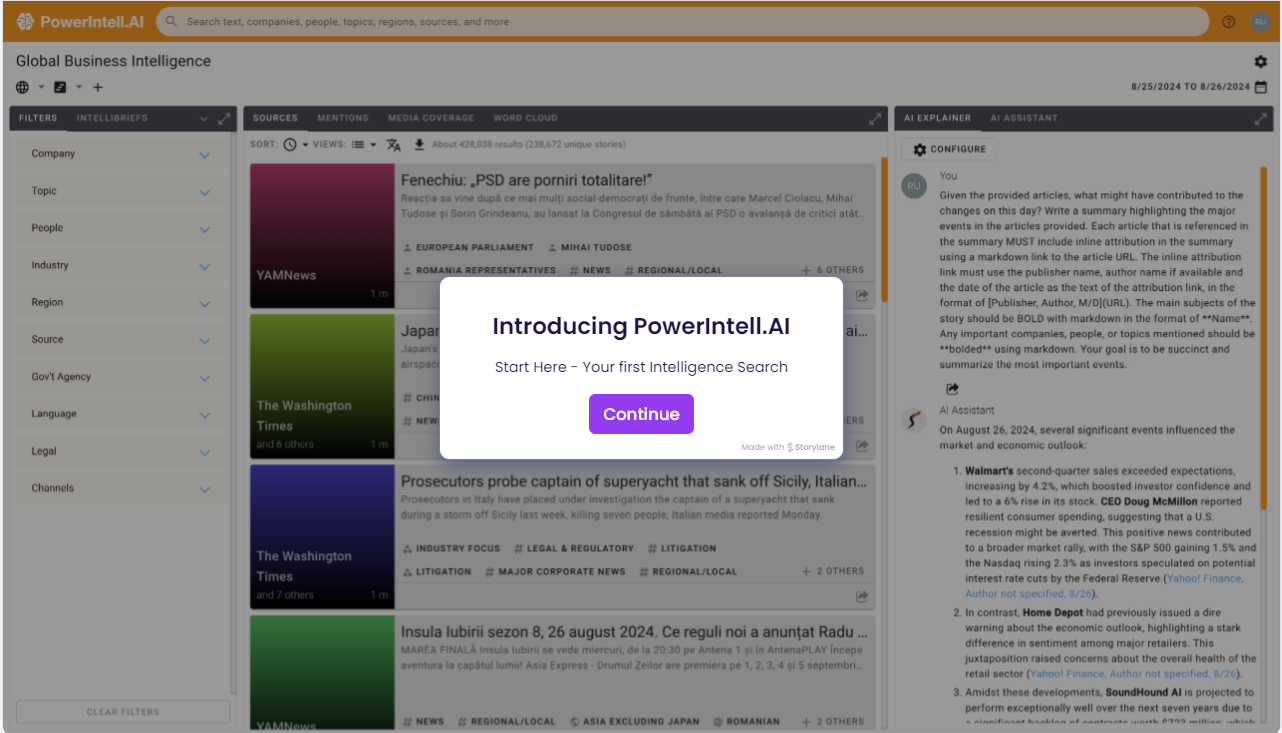Expand the Channels filter
1282x733 pixels.
[120, 488]
